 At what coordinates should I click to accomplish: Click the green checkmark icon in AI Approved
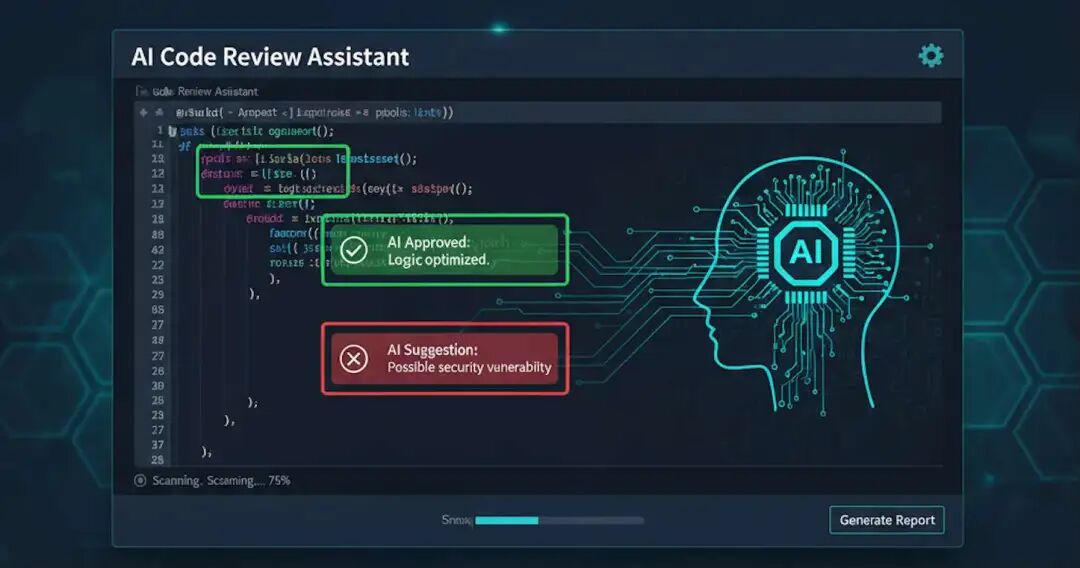click(x=354, y=250)
